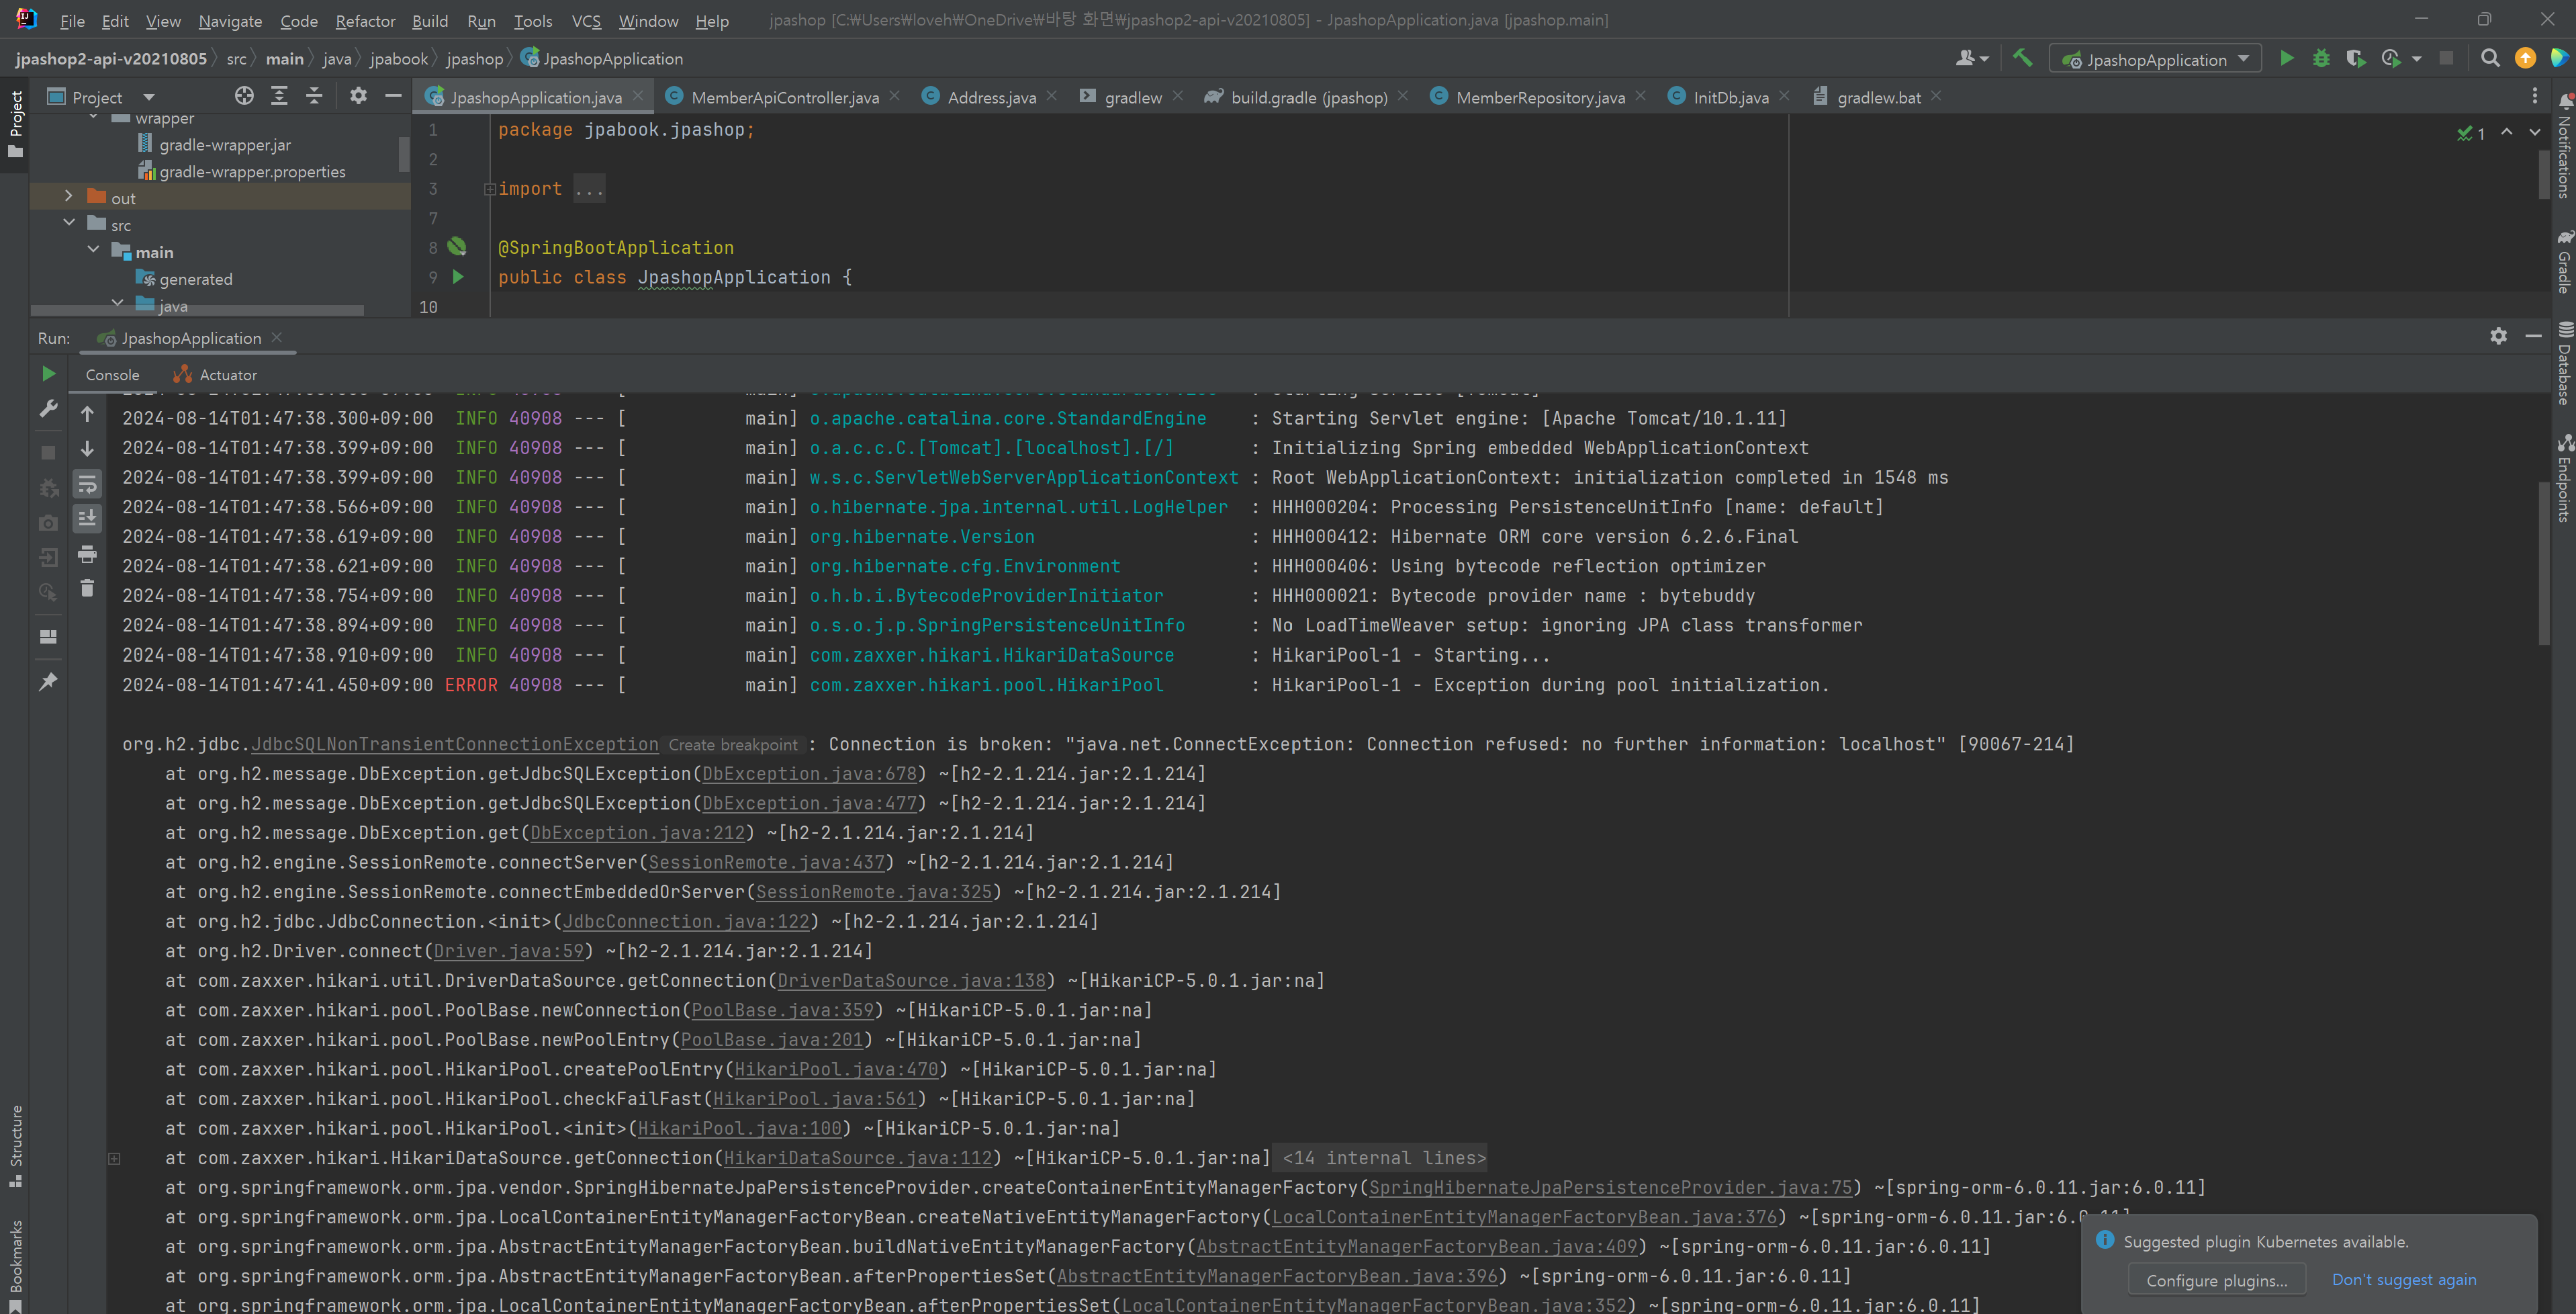Click the orange IDE update arrow icon

pos(2525,59)
